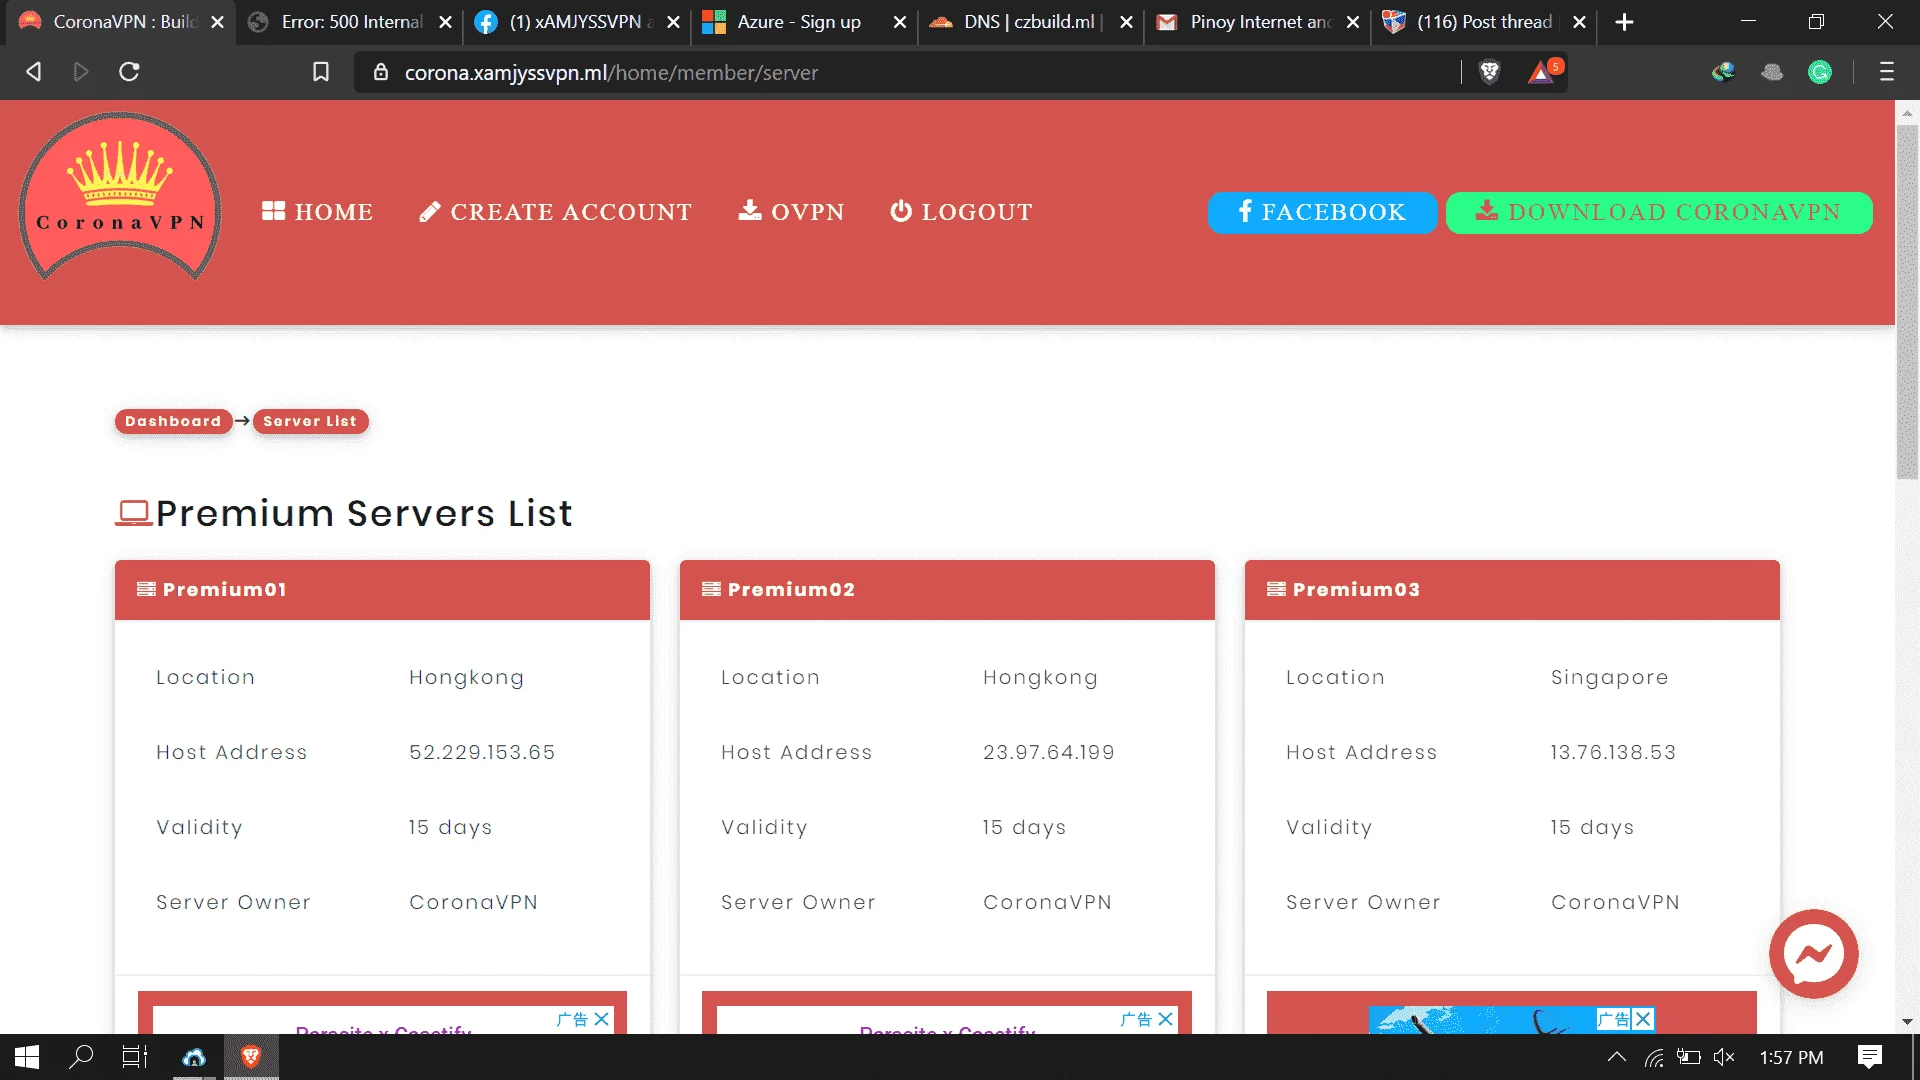Click the Brave browser taskbar icon
The image size is (1920, 1080).
[x=251, y=1057]
